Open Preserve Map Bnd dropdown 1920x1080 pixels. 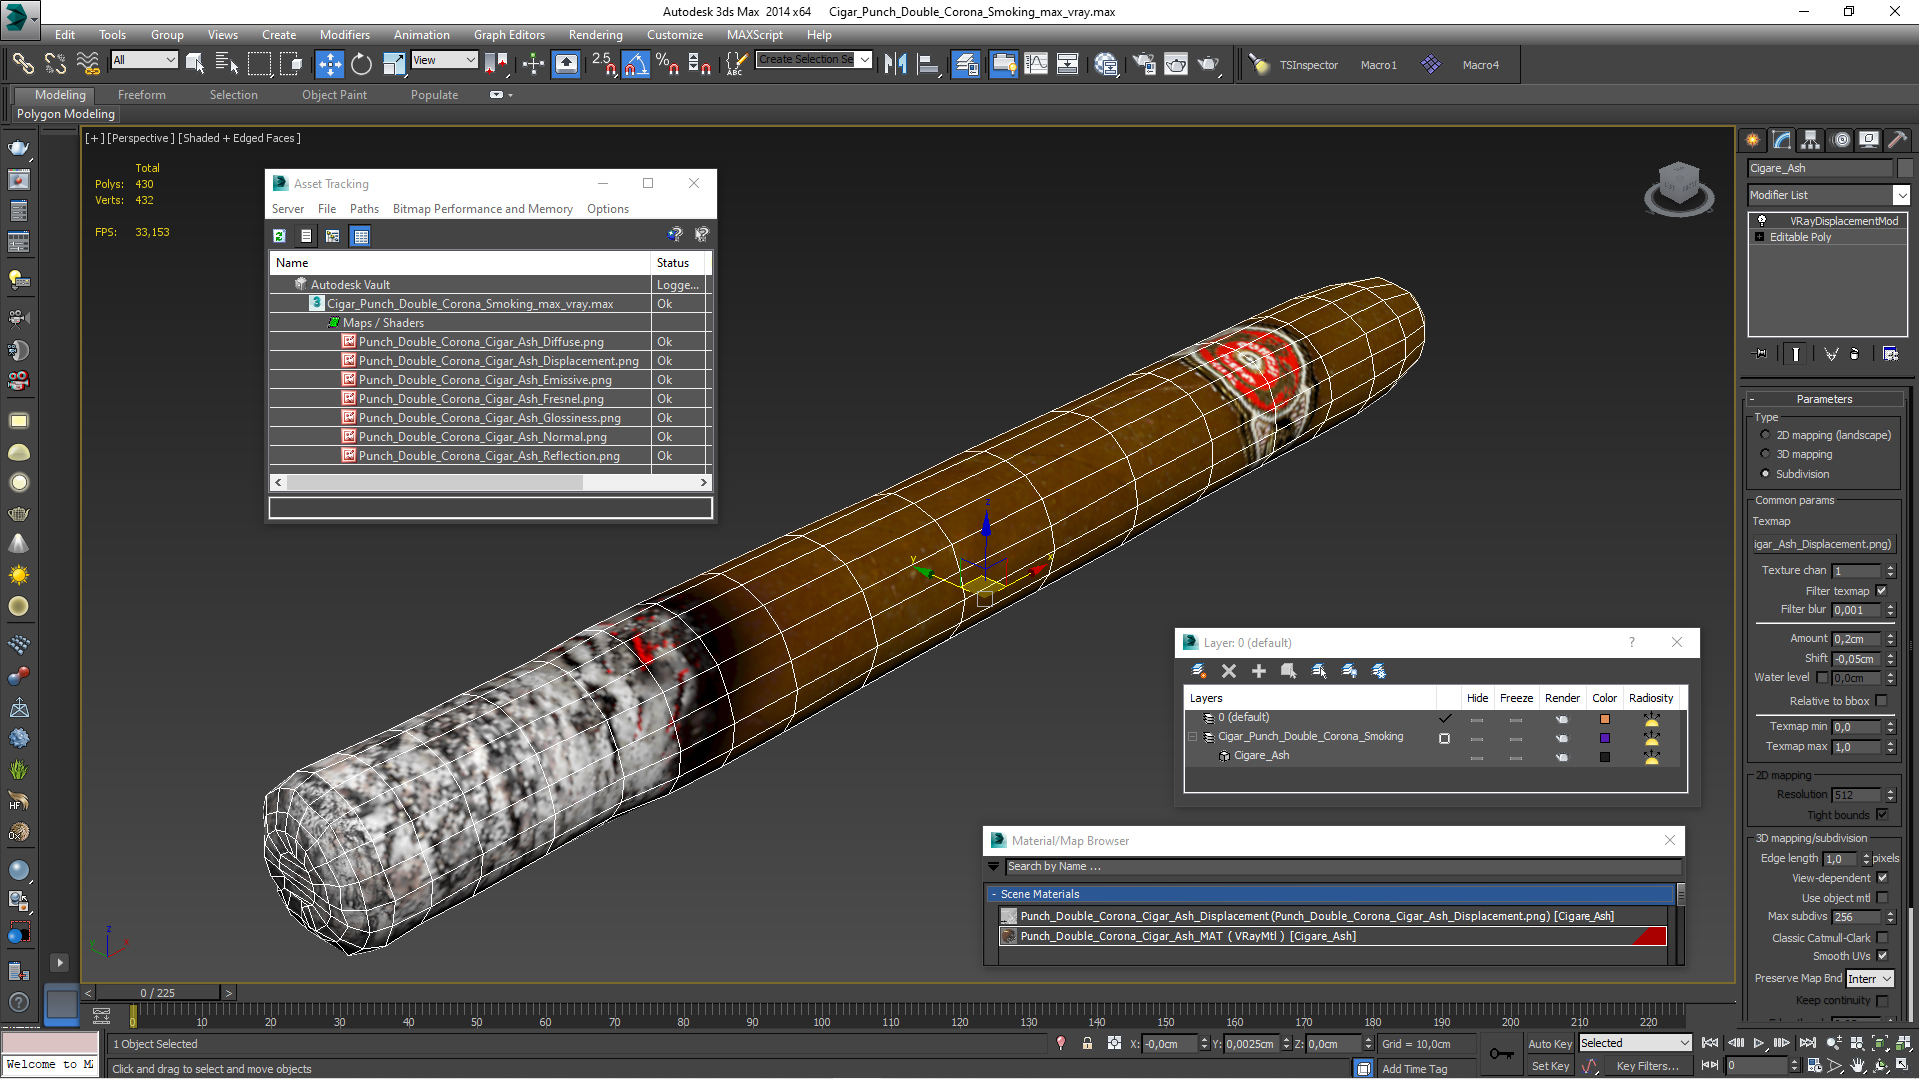click(x=1870, y=979)
